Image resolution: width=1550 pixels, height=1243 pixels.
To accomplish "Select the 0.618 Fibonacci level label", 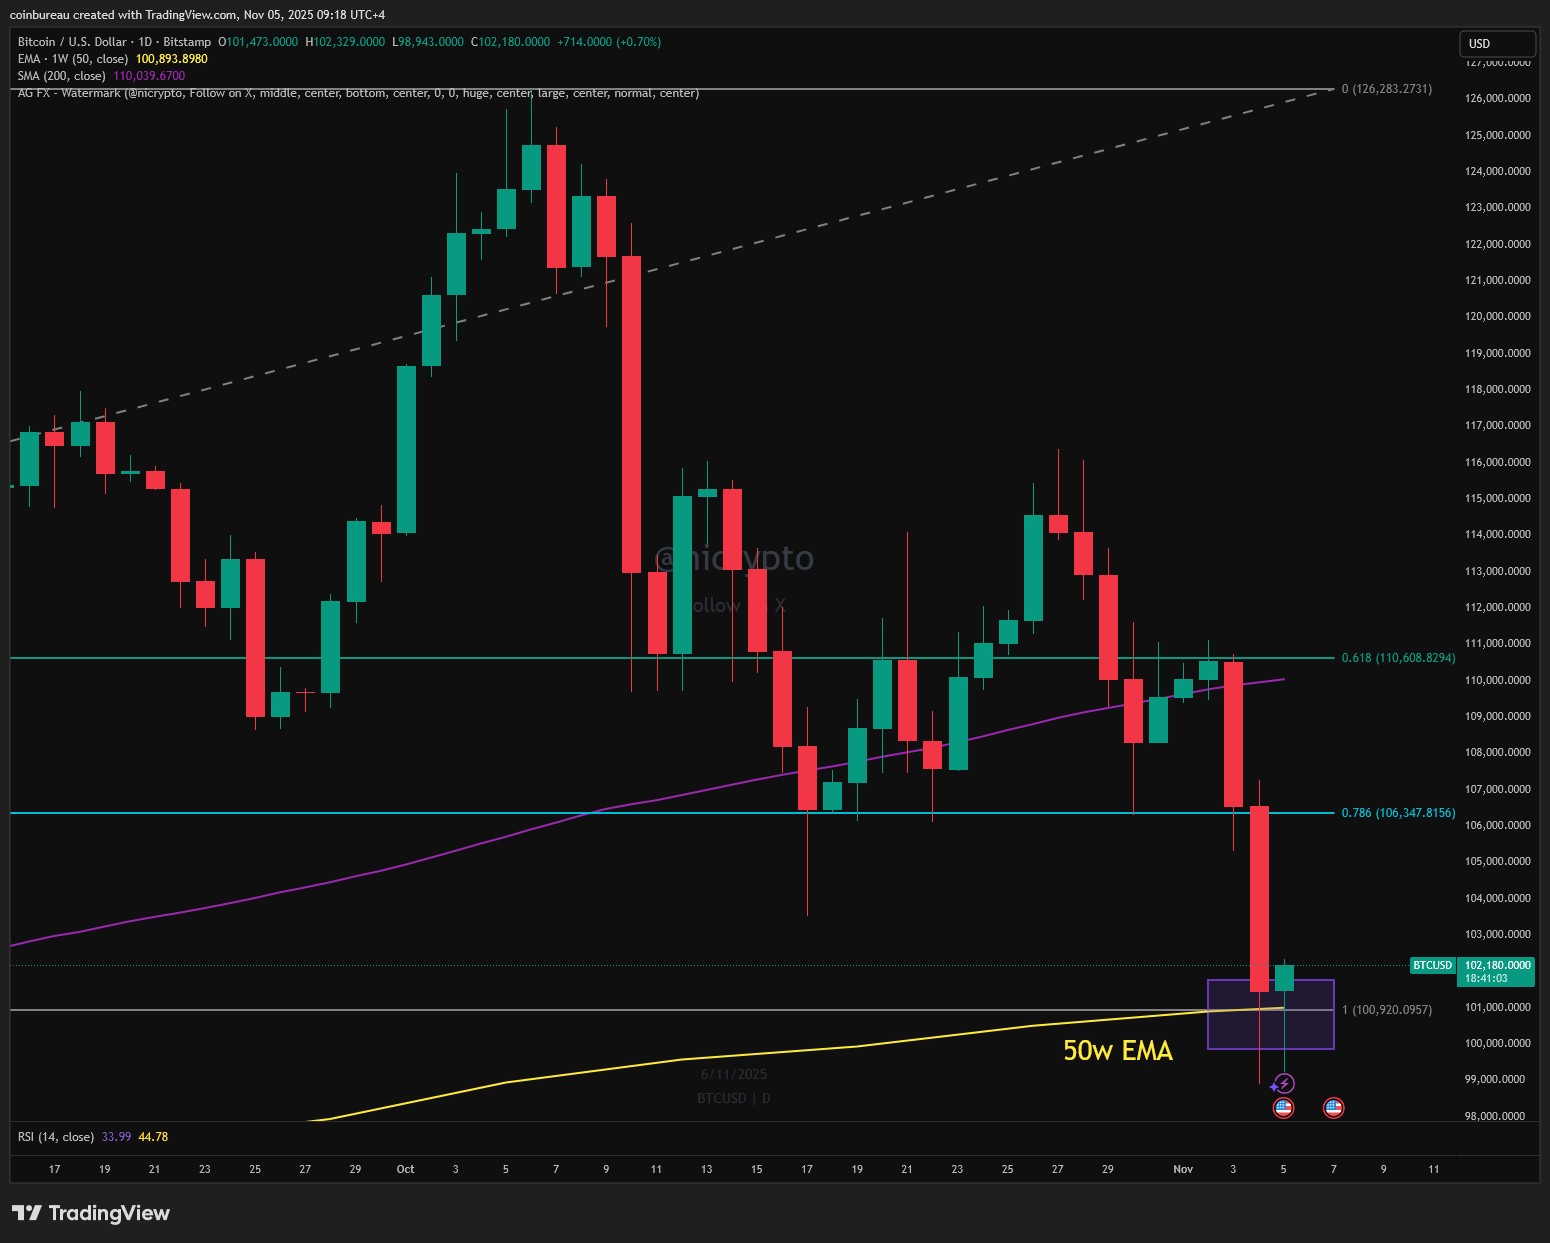I will click(x=1398, y=658).
